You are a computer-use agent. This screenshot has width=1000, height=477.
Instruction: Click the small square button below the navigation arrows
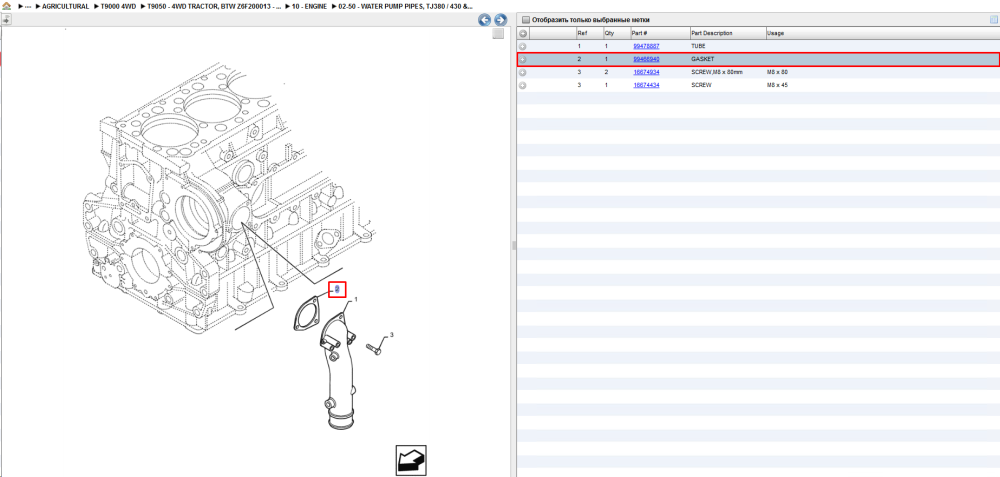click(499, 34)
